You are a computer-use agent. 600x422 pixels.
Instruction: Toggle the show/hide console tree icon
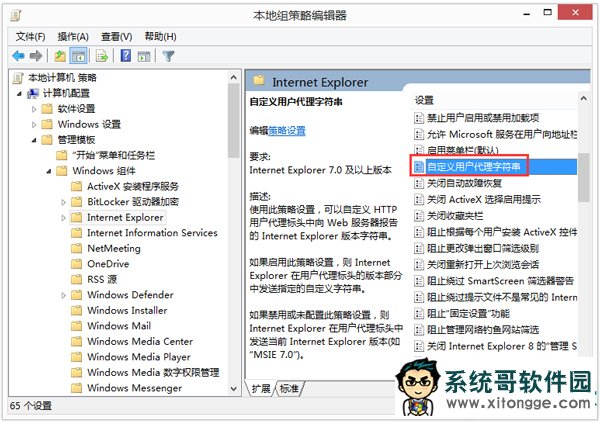pos(79,56)
